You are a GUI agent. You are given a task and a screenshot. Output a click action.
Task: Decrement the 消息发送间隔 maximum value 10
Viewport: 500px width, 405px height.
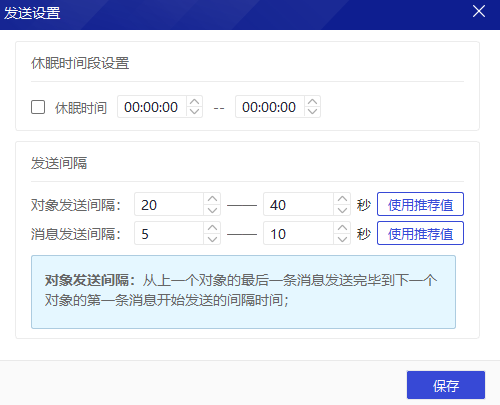pos(342,239)
